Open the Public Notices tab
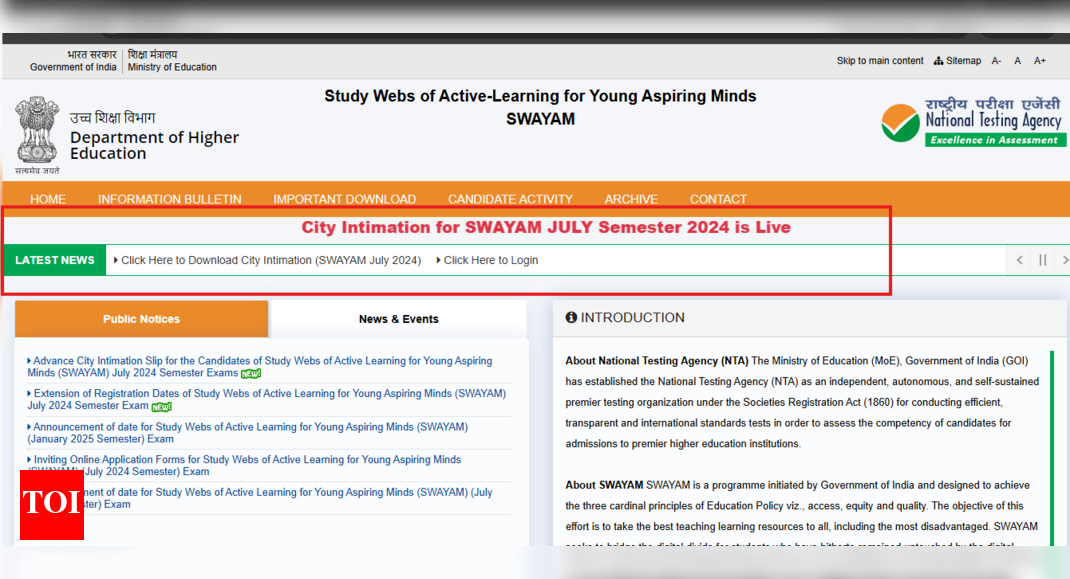The image size is (1070, 579). 141,318
